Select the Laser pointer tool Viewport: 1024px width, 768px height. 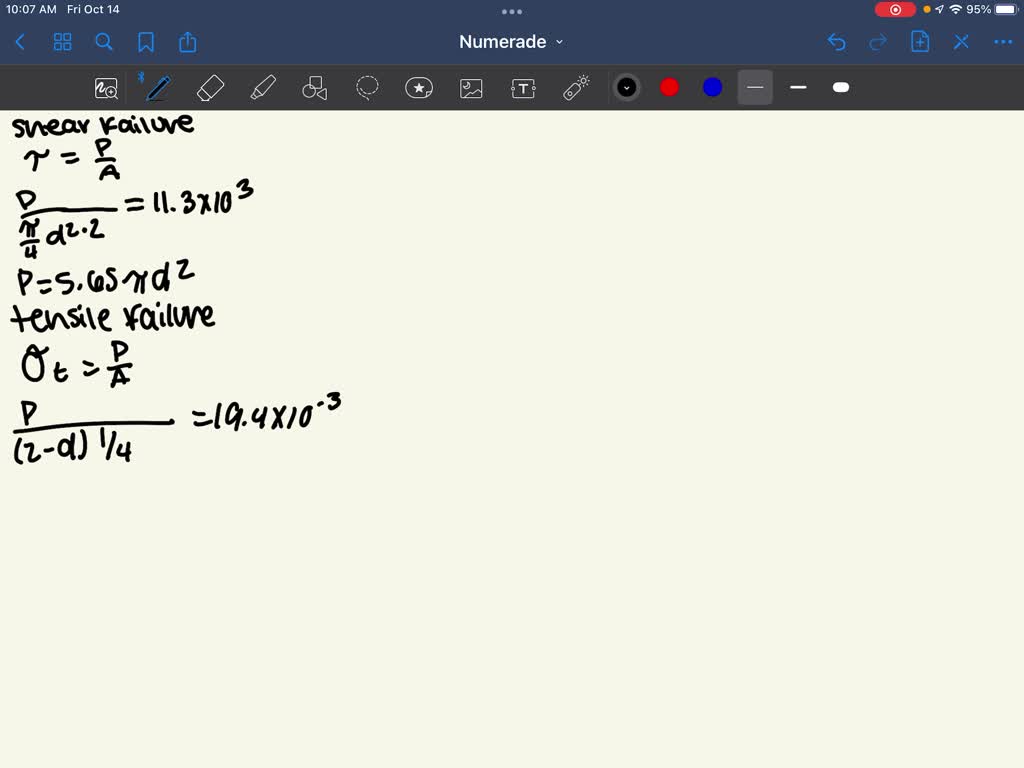[x=575, y=88]
